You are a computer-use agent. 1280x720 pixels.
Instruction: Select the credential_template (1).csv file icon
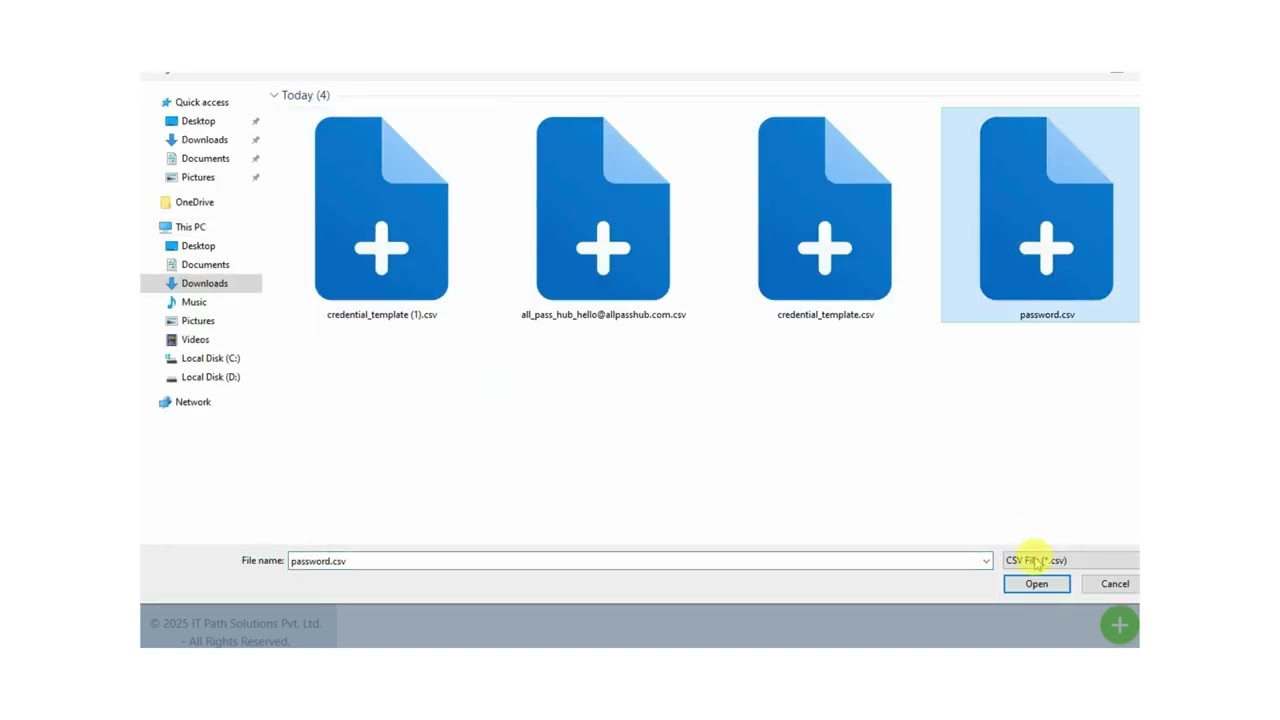[381, 208]
